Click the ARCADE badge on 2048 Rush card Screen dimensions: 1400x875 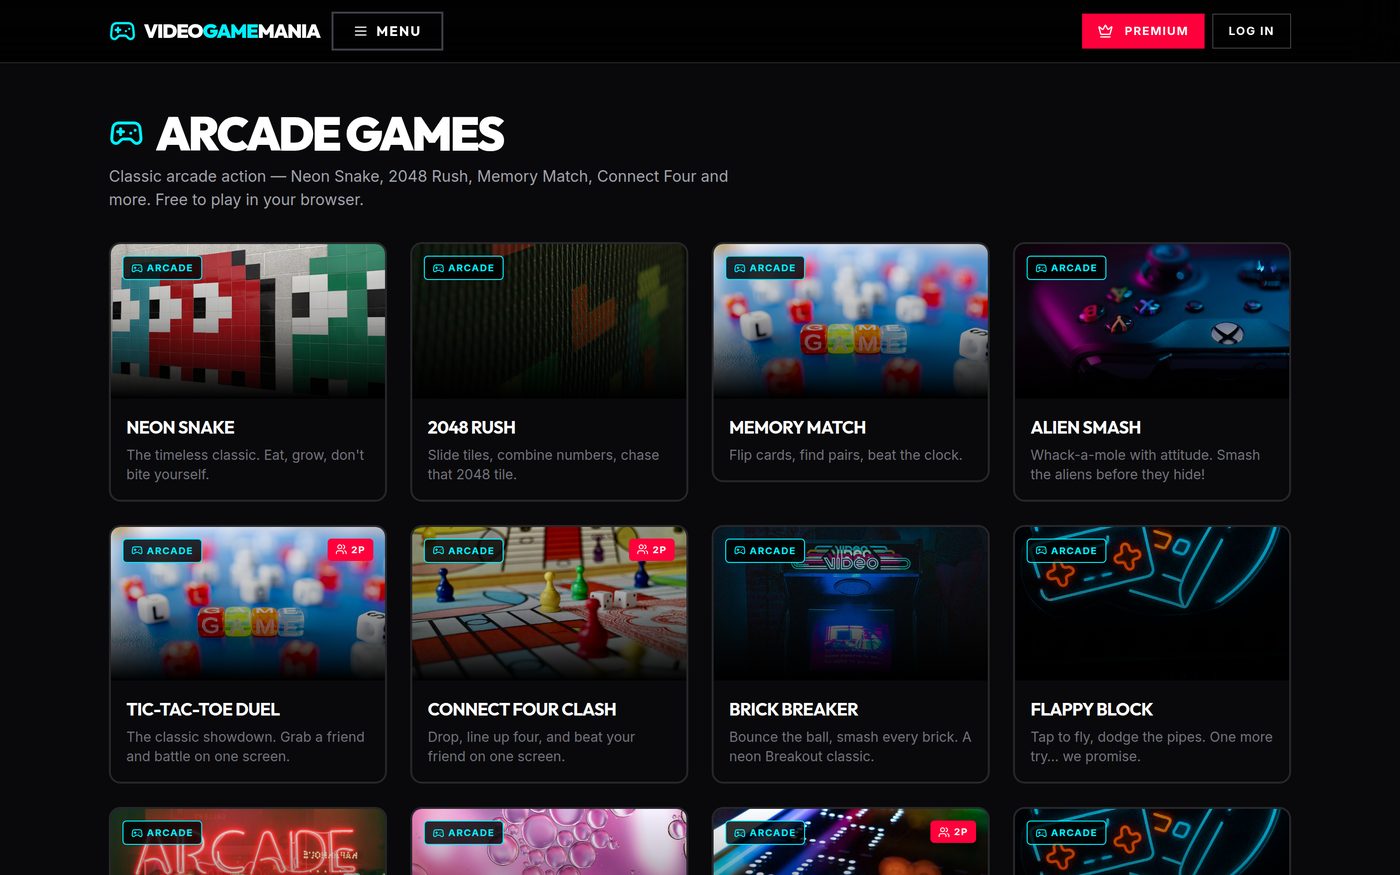(x=464, y=268)
